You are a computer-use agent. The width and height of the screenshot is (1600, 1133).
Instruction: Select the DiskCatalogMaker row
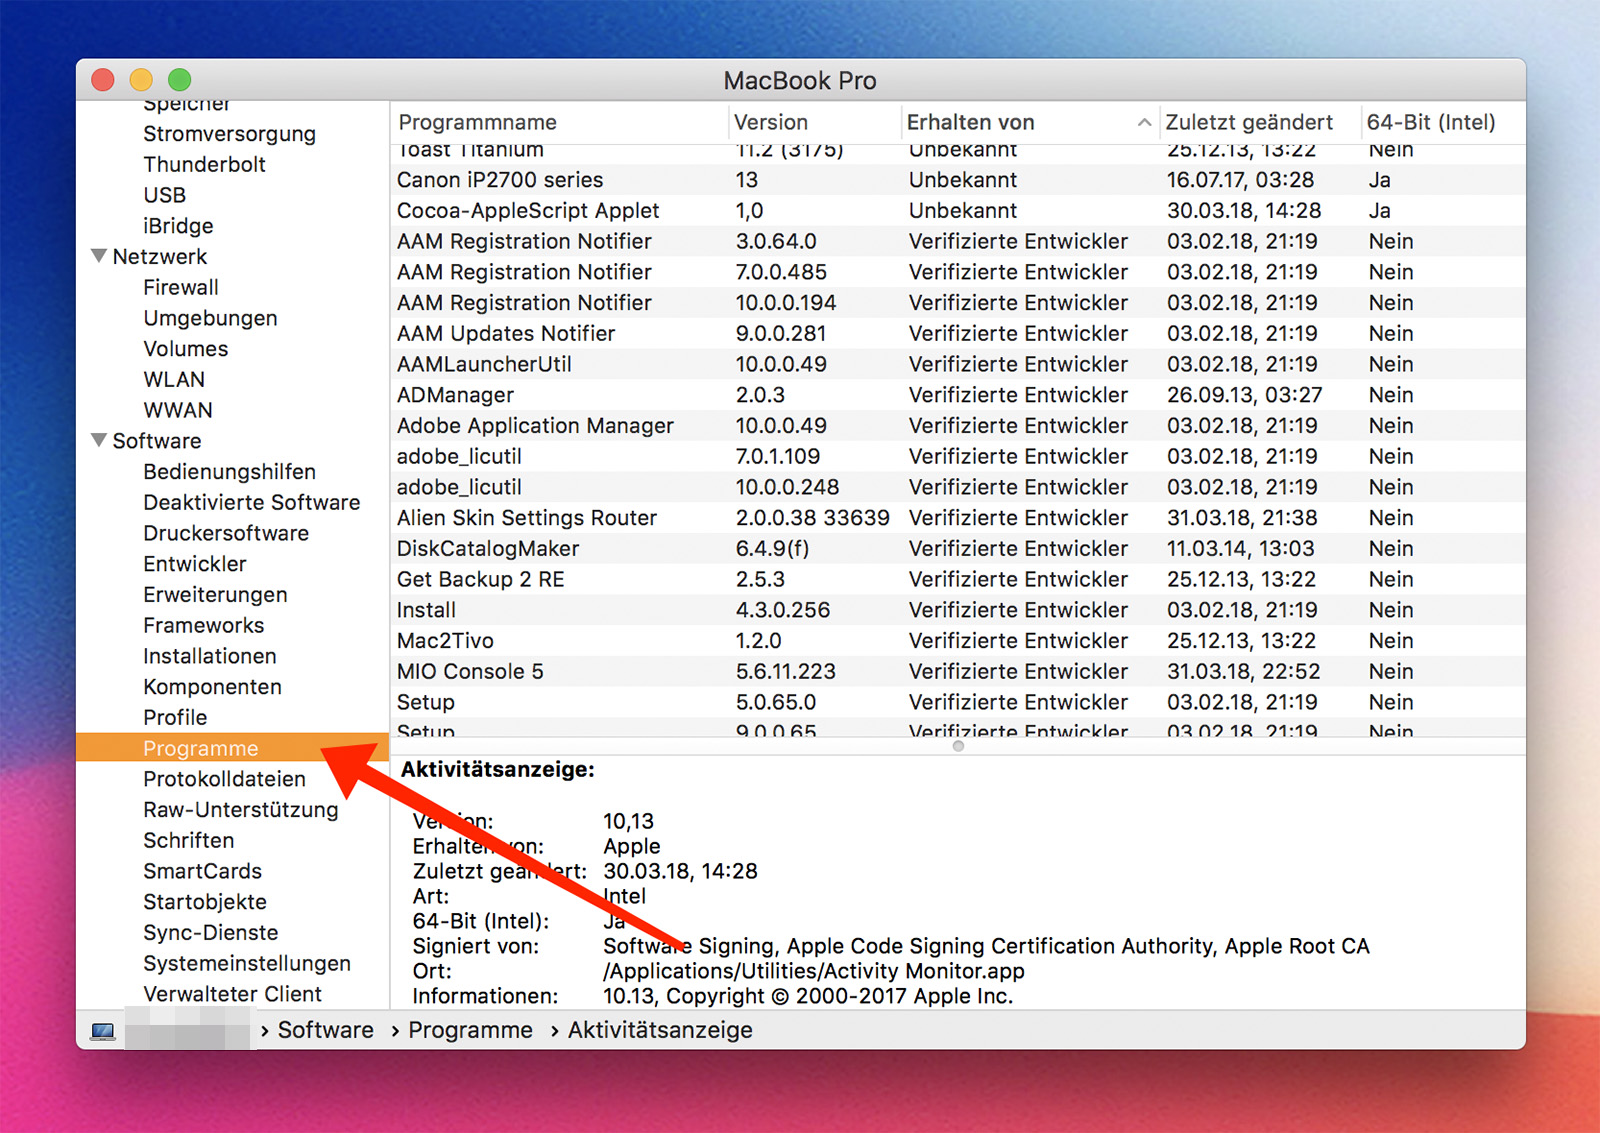(958, 549)
